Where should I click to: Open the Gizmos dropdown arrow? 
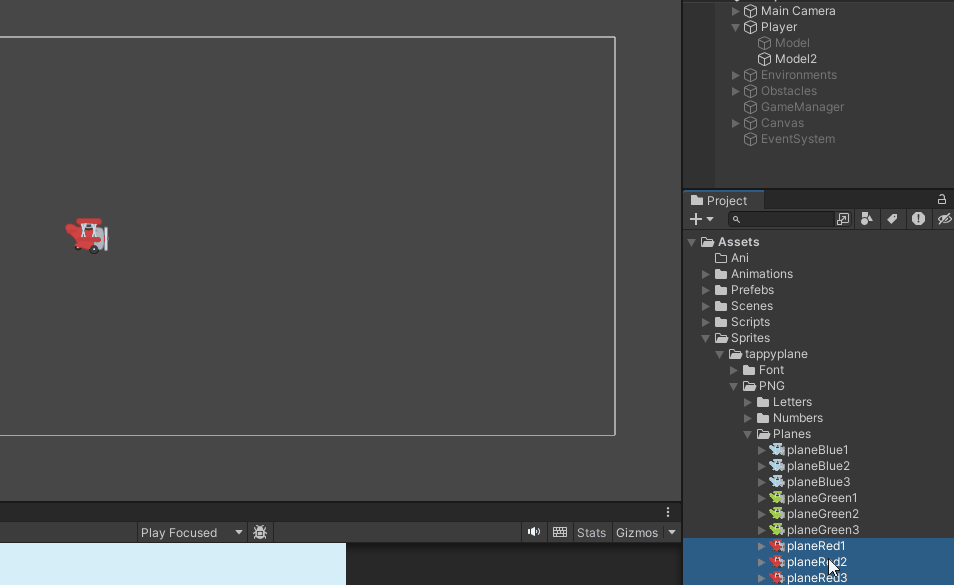tap(672, 533)
